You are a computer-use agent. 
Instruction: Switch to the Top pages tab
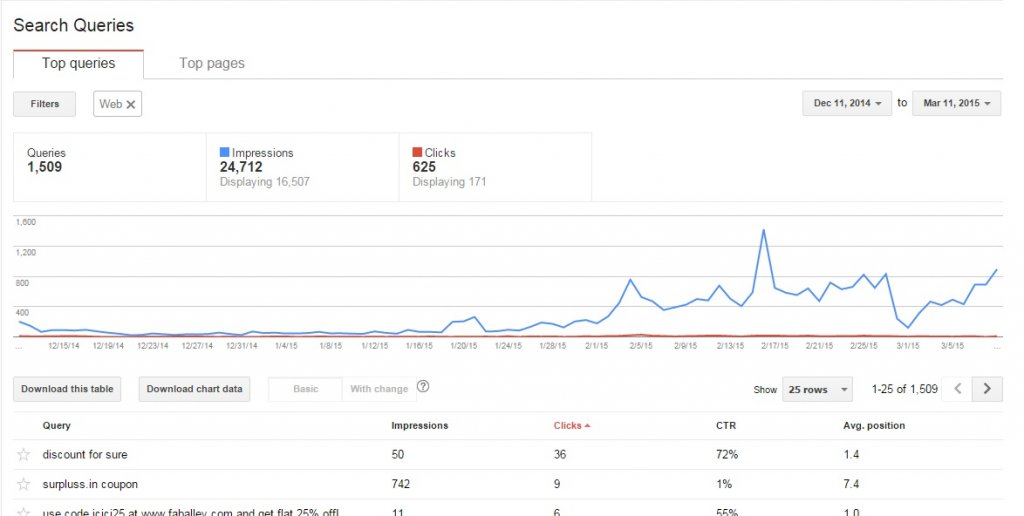212,63
